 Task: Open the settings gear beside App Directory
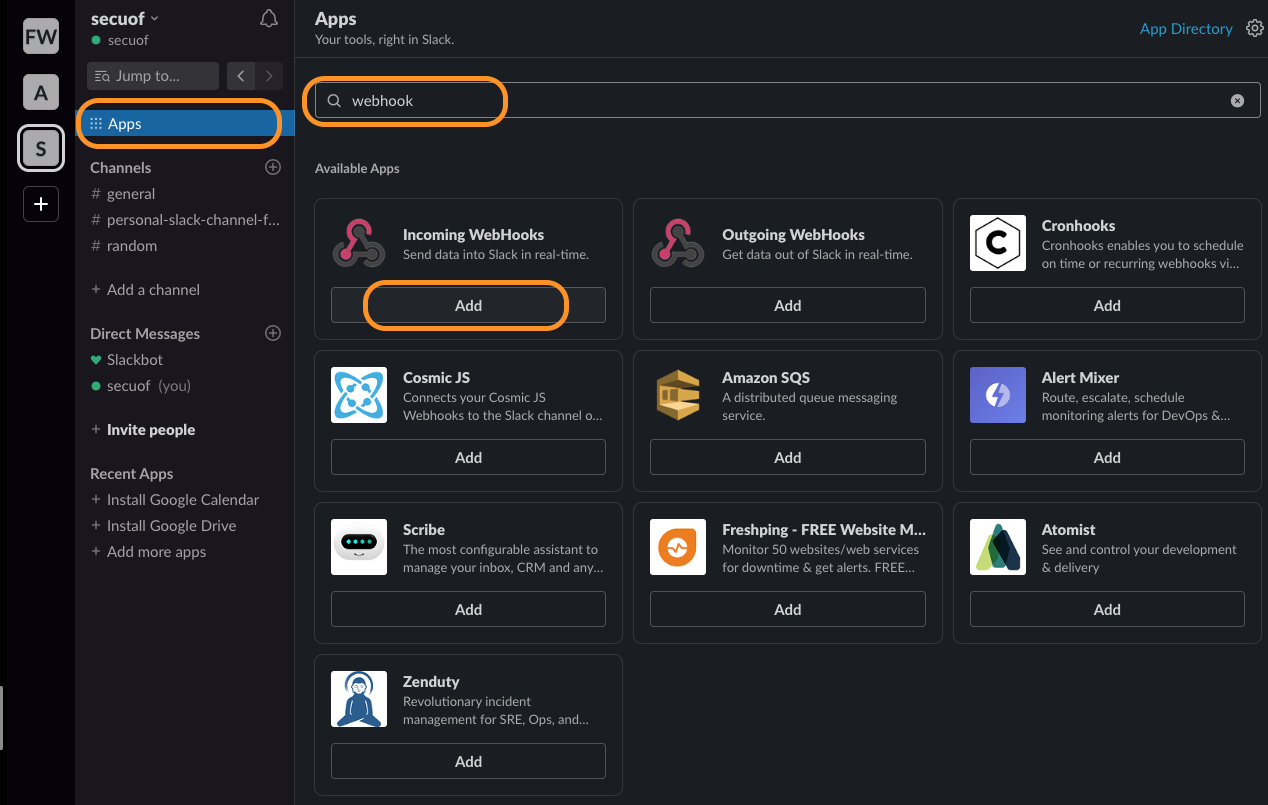coord(1255,28)
